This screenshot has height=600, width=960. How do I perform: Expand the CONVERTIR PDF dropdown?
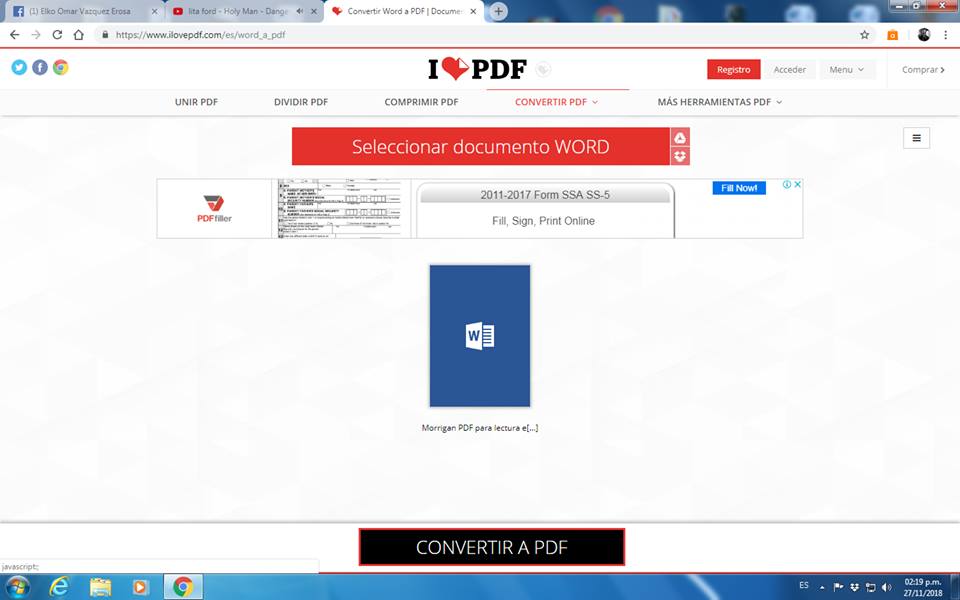pyautogui.click(x=556, y=102)
